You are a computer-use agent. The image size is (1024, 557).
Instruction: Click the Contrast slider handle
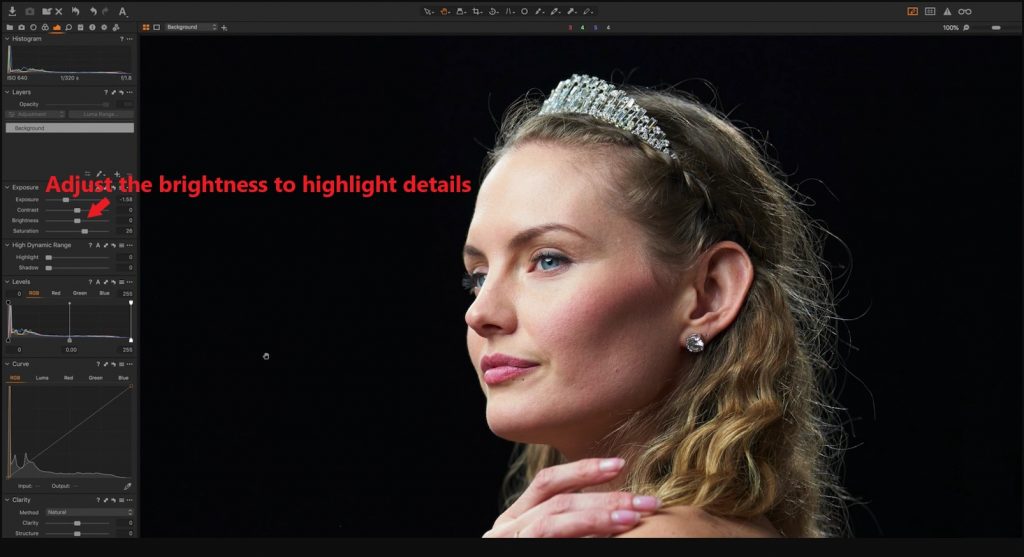click(77, 210)
